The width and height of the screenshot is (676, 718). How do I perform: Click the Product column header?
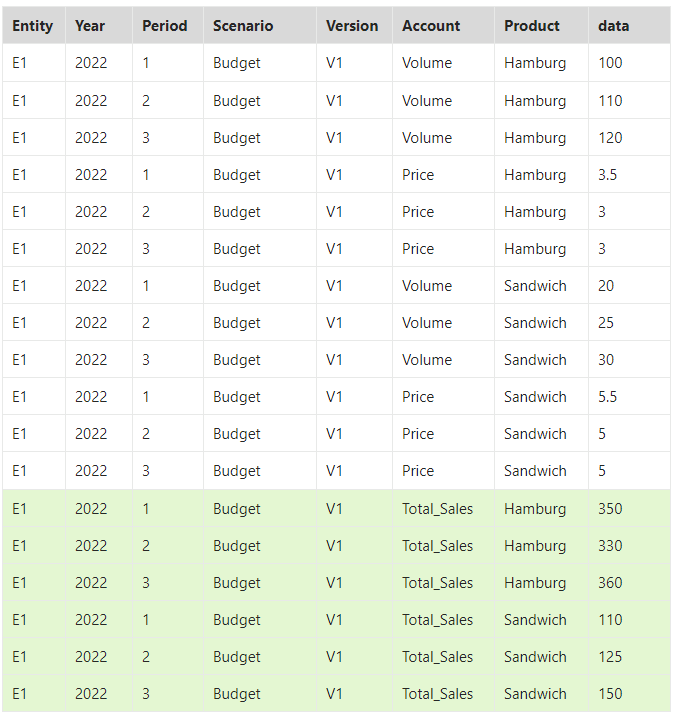[x=532, y=26]
